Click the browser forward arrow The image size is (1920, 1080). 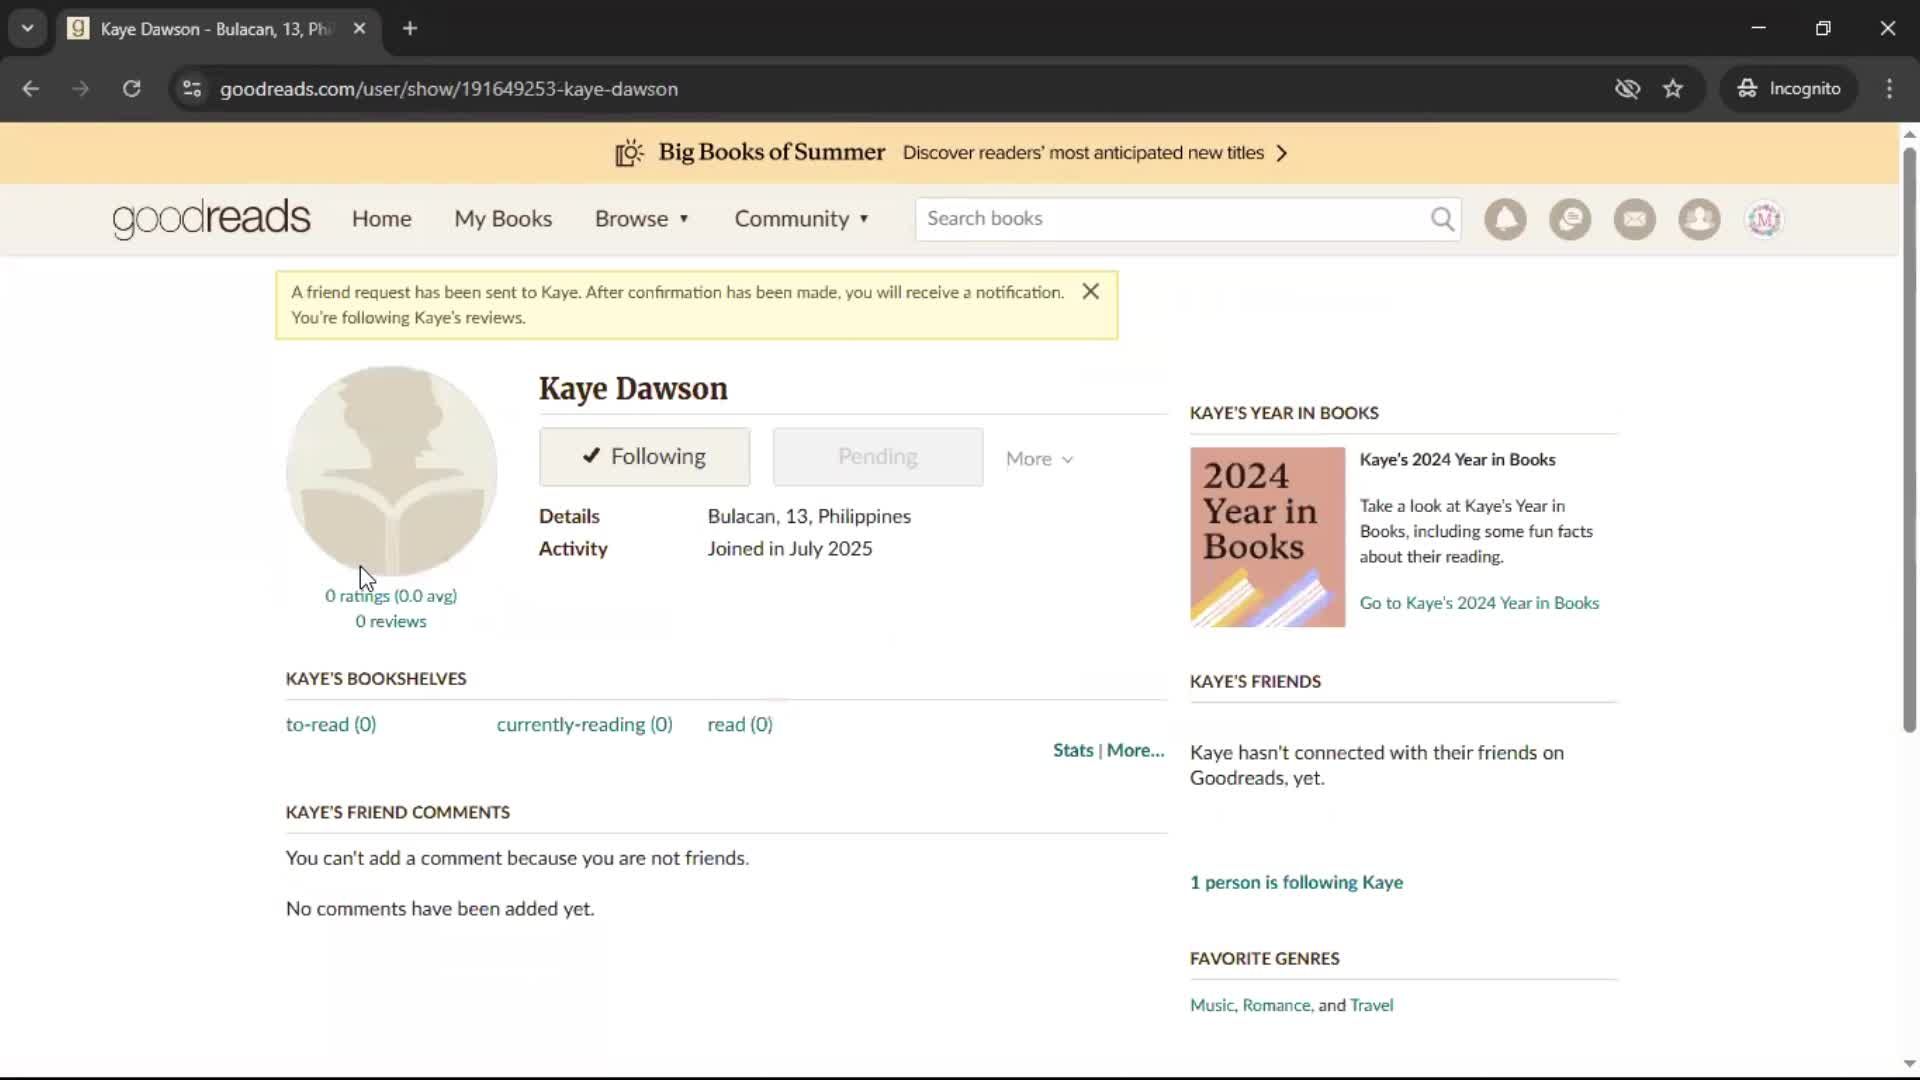tap(81, 89)
